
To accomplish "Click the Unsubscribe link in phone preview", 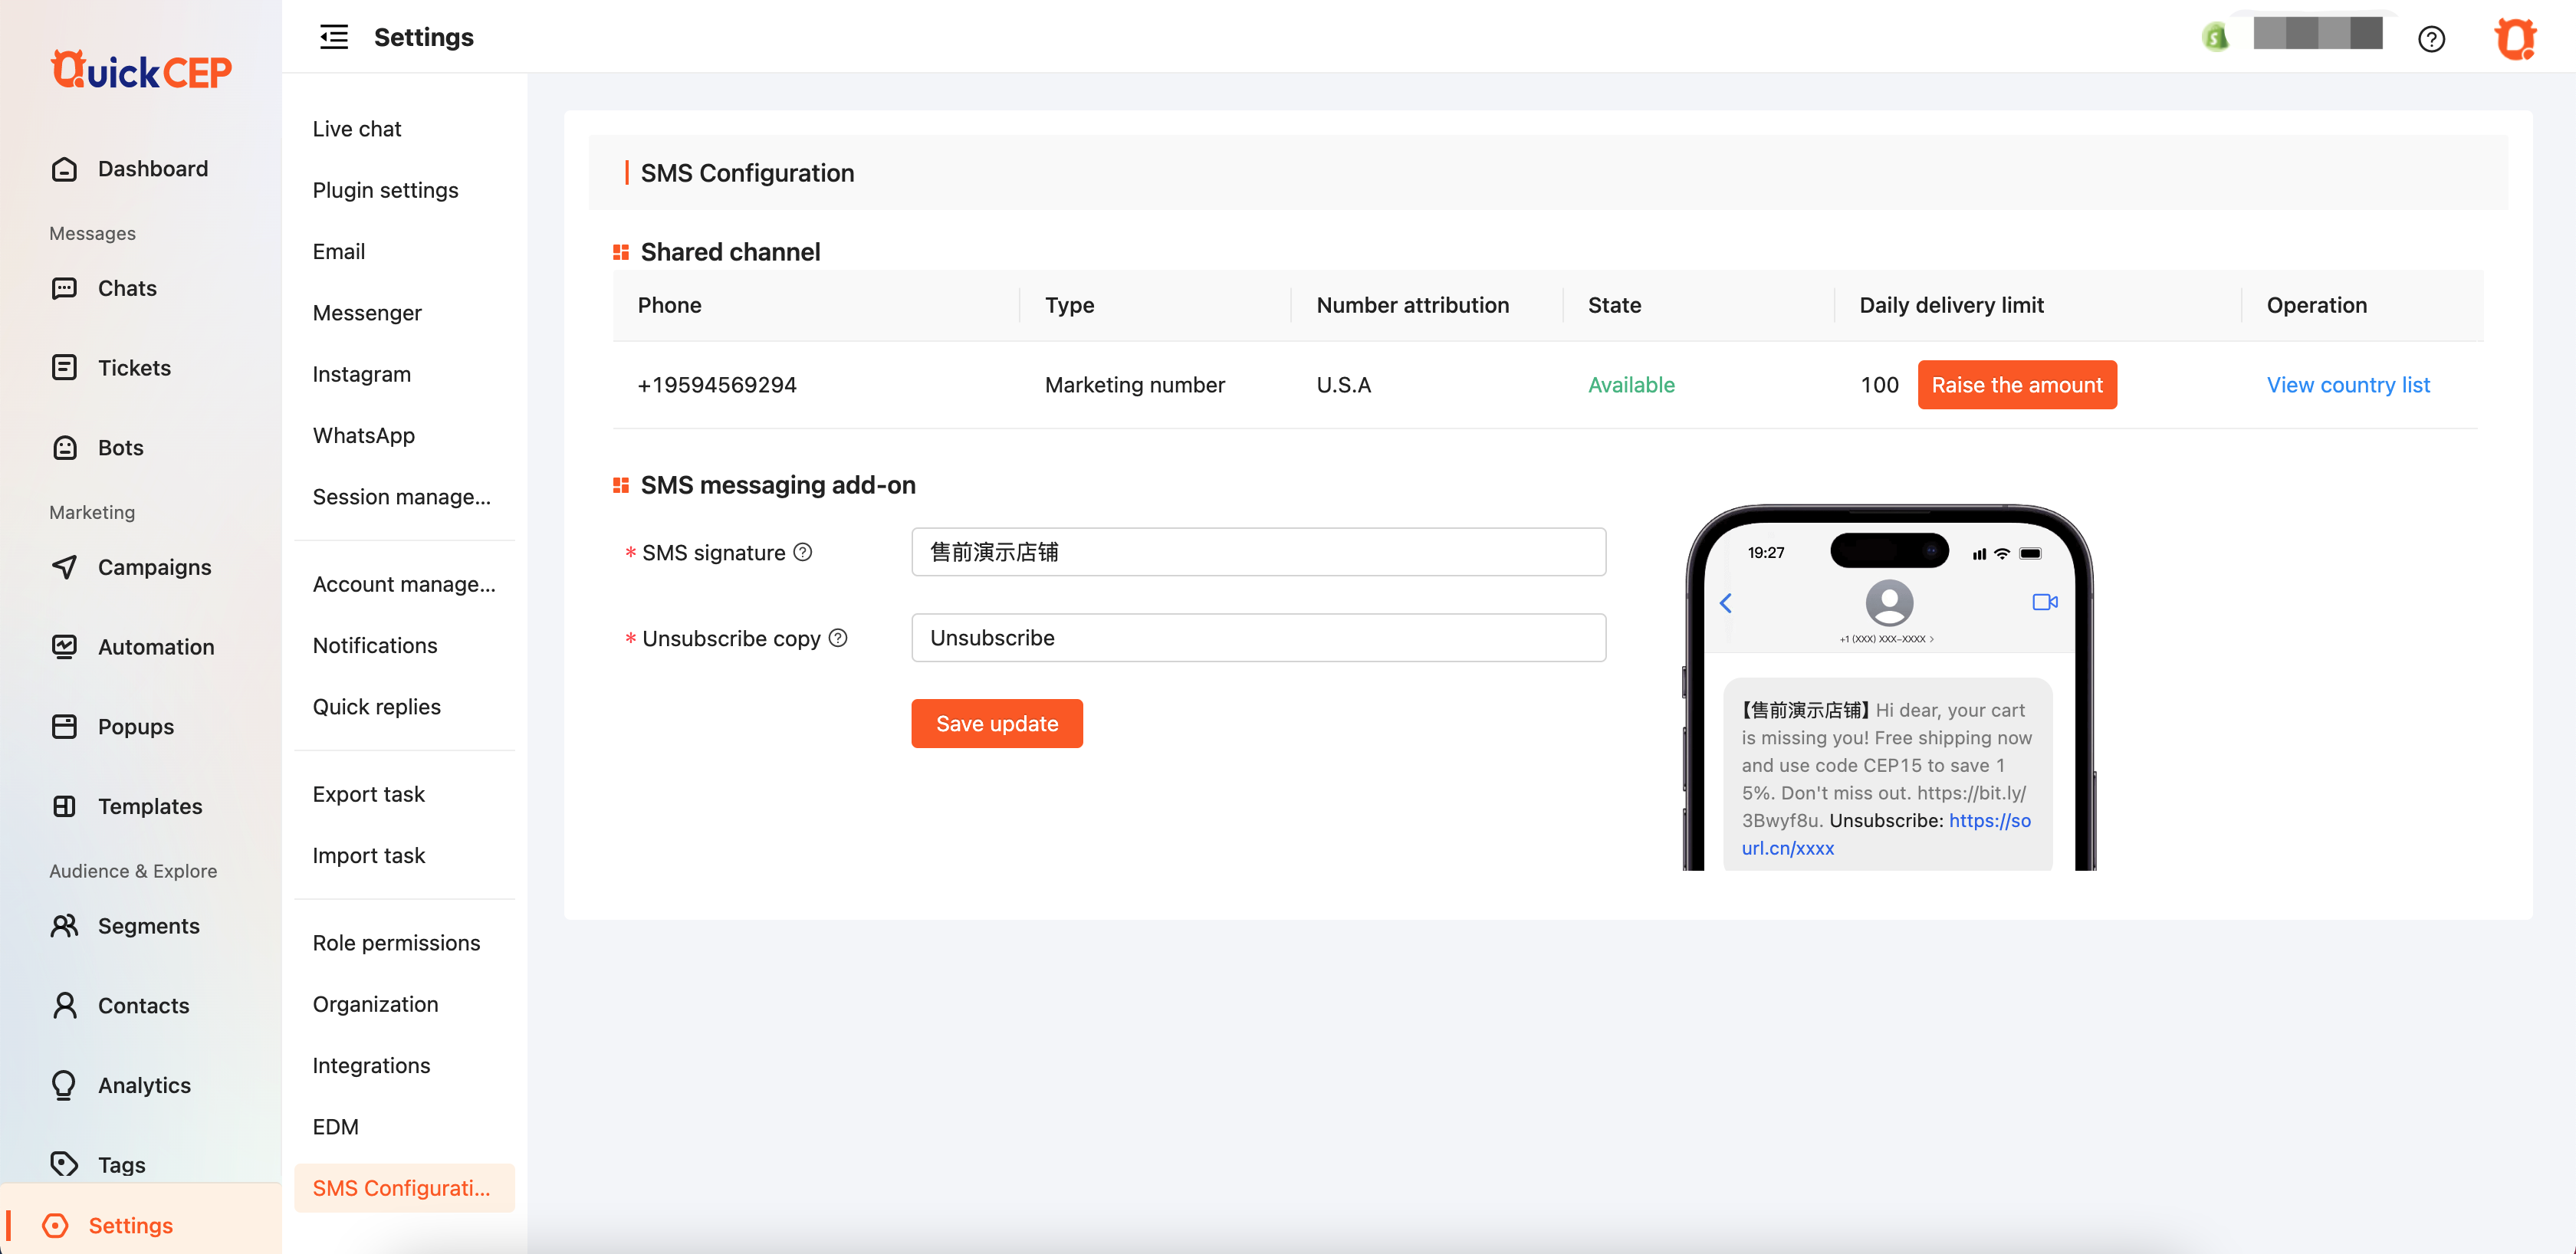I will 1886,834.
